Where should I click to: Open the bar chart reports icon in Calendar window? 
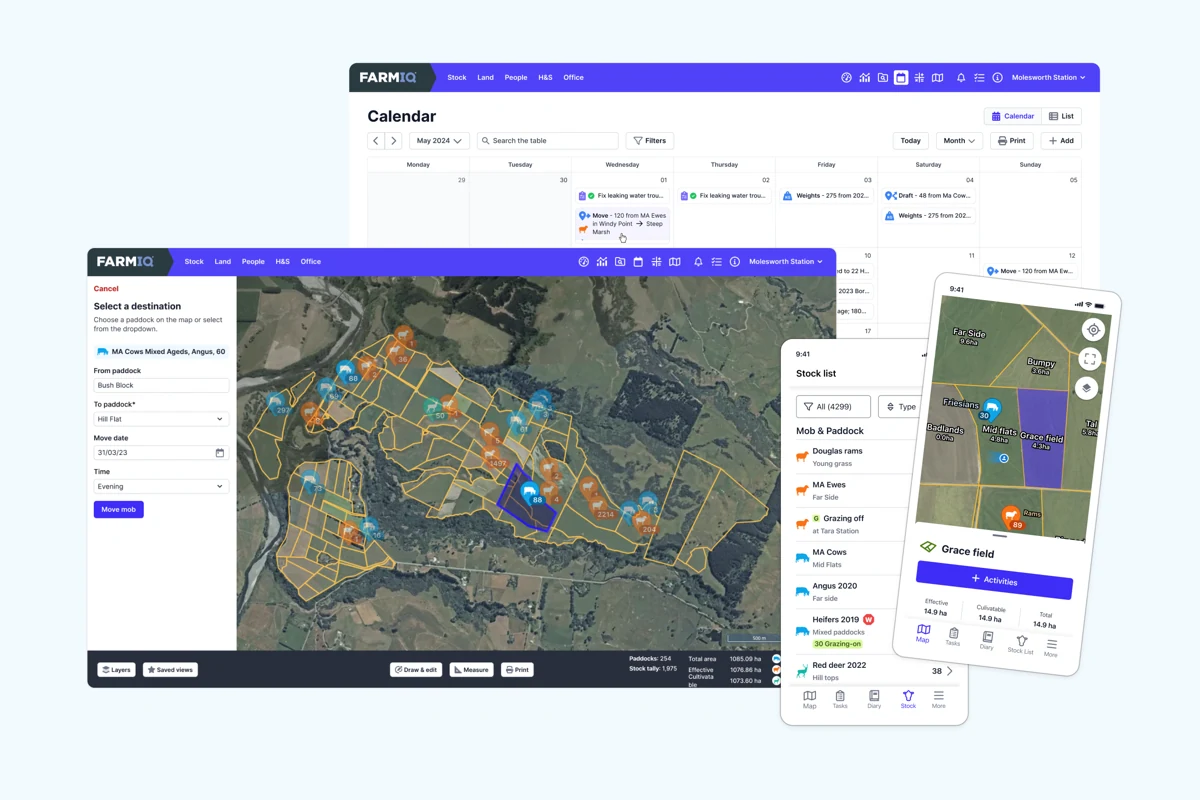tap(865, 78)
